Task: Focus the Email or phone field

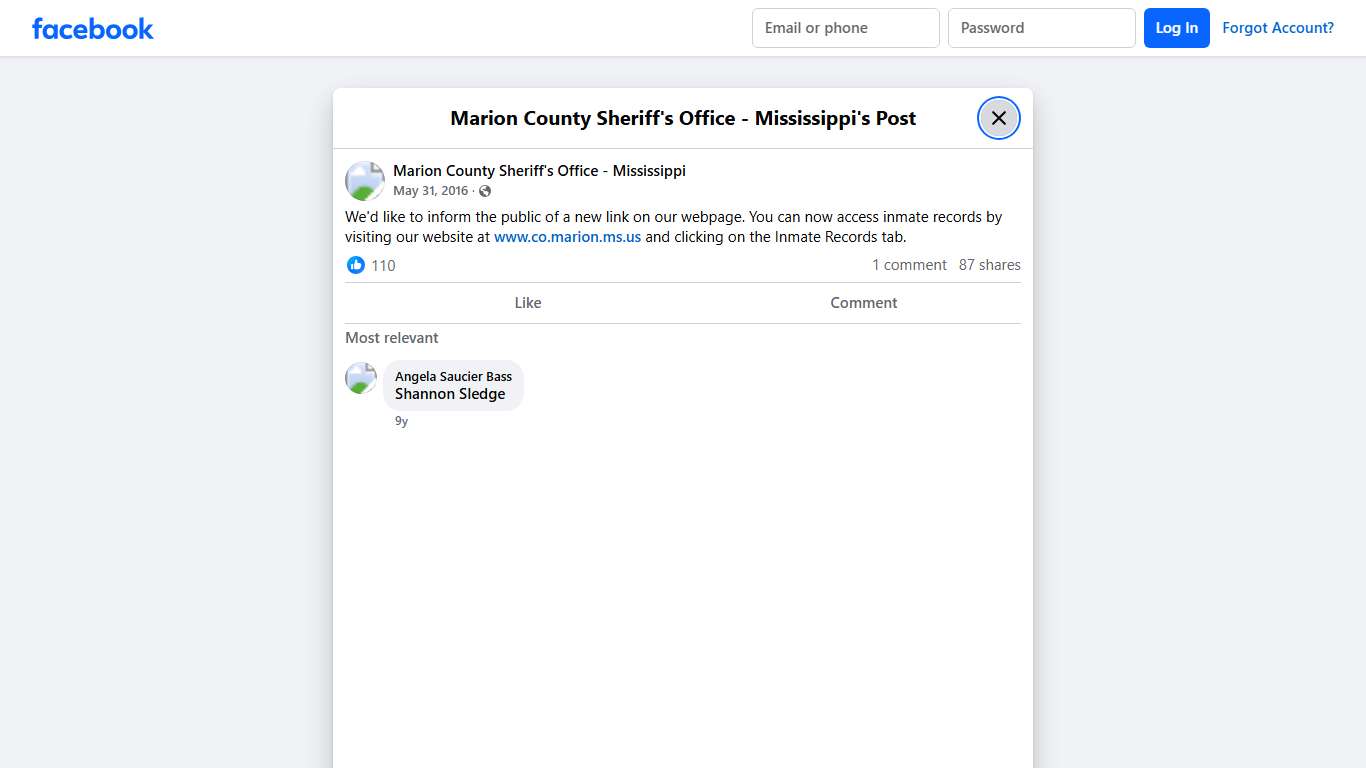Action: click(845, 28)
